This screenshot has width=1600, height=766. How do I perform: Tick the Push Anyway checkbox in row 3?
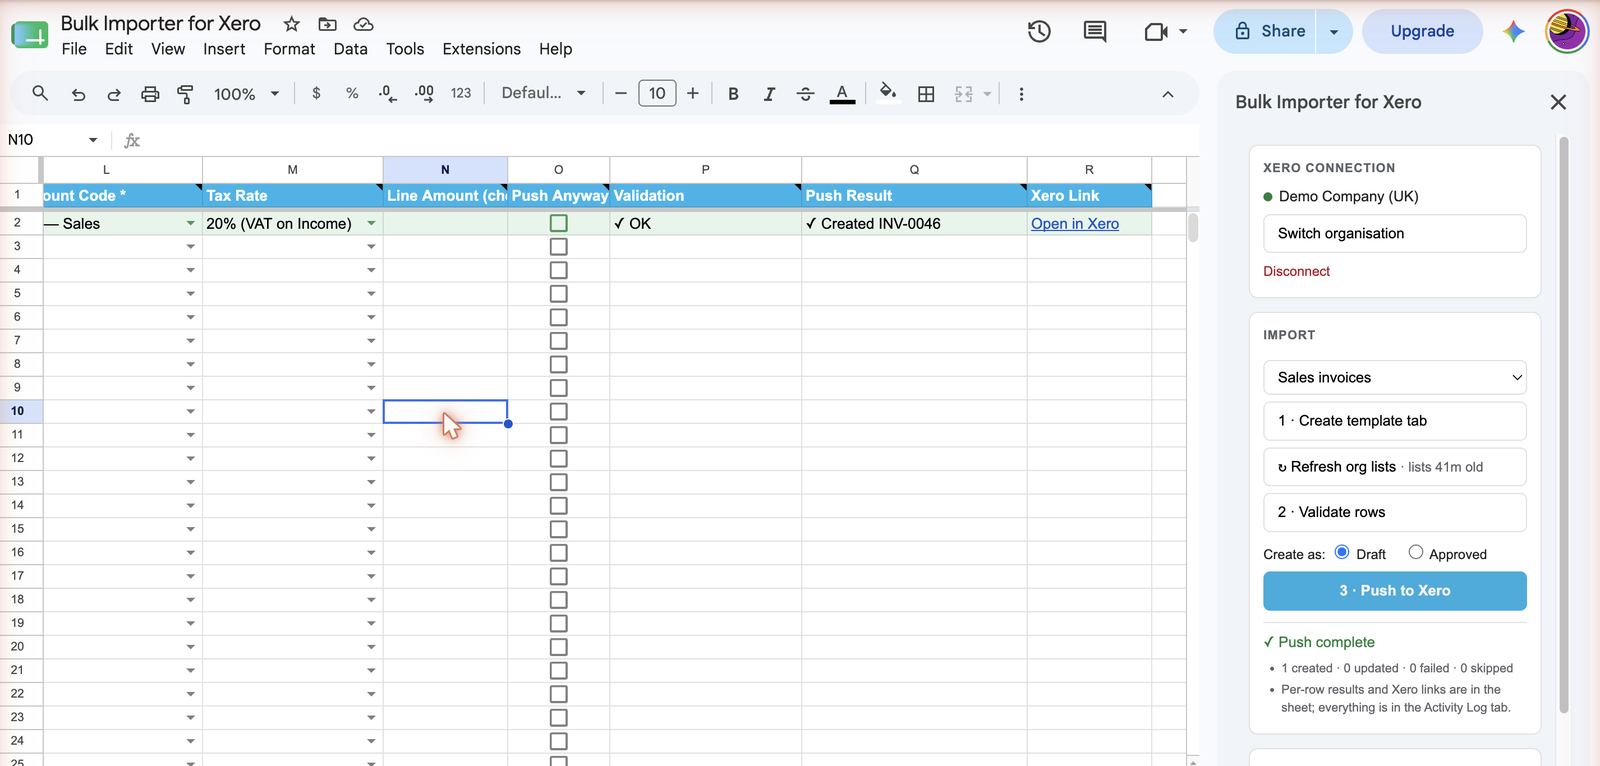point(559,246)
